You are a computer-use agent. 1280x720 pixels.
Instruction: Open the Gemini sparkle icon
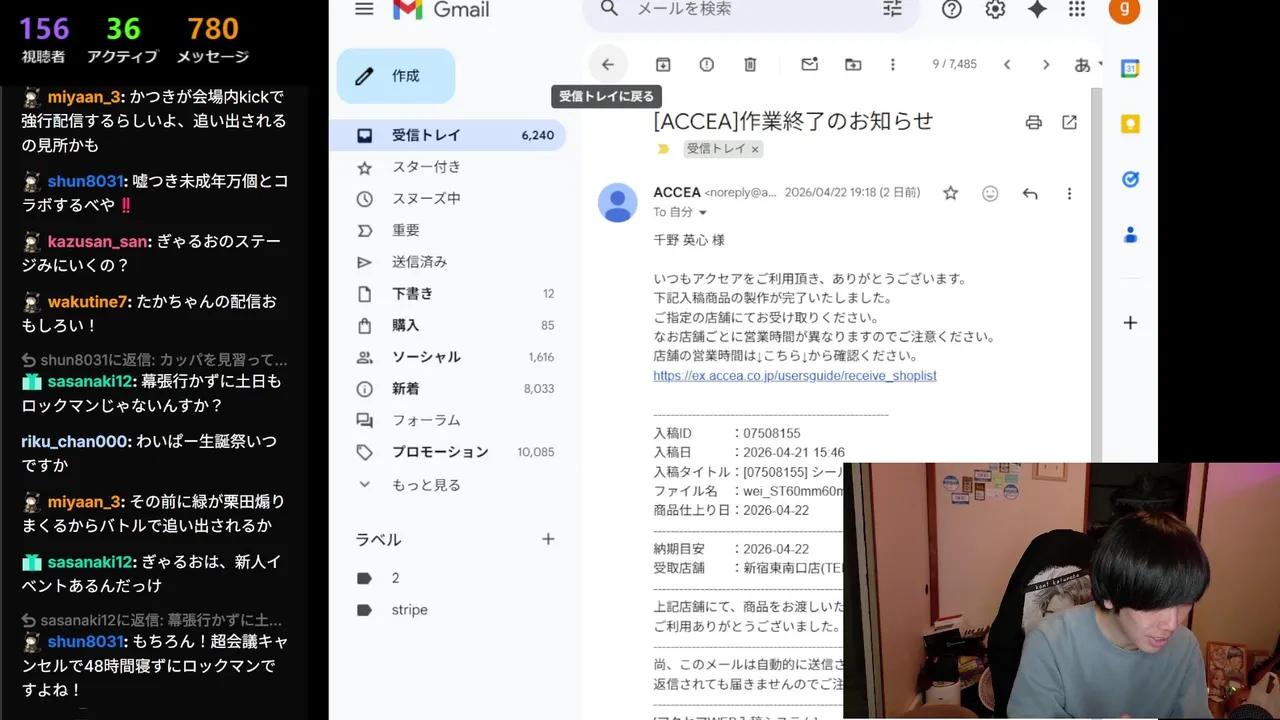click(1037, 9)
